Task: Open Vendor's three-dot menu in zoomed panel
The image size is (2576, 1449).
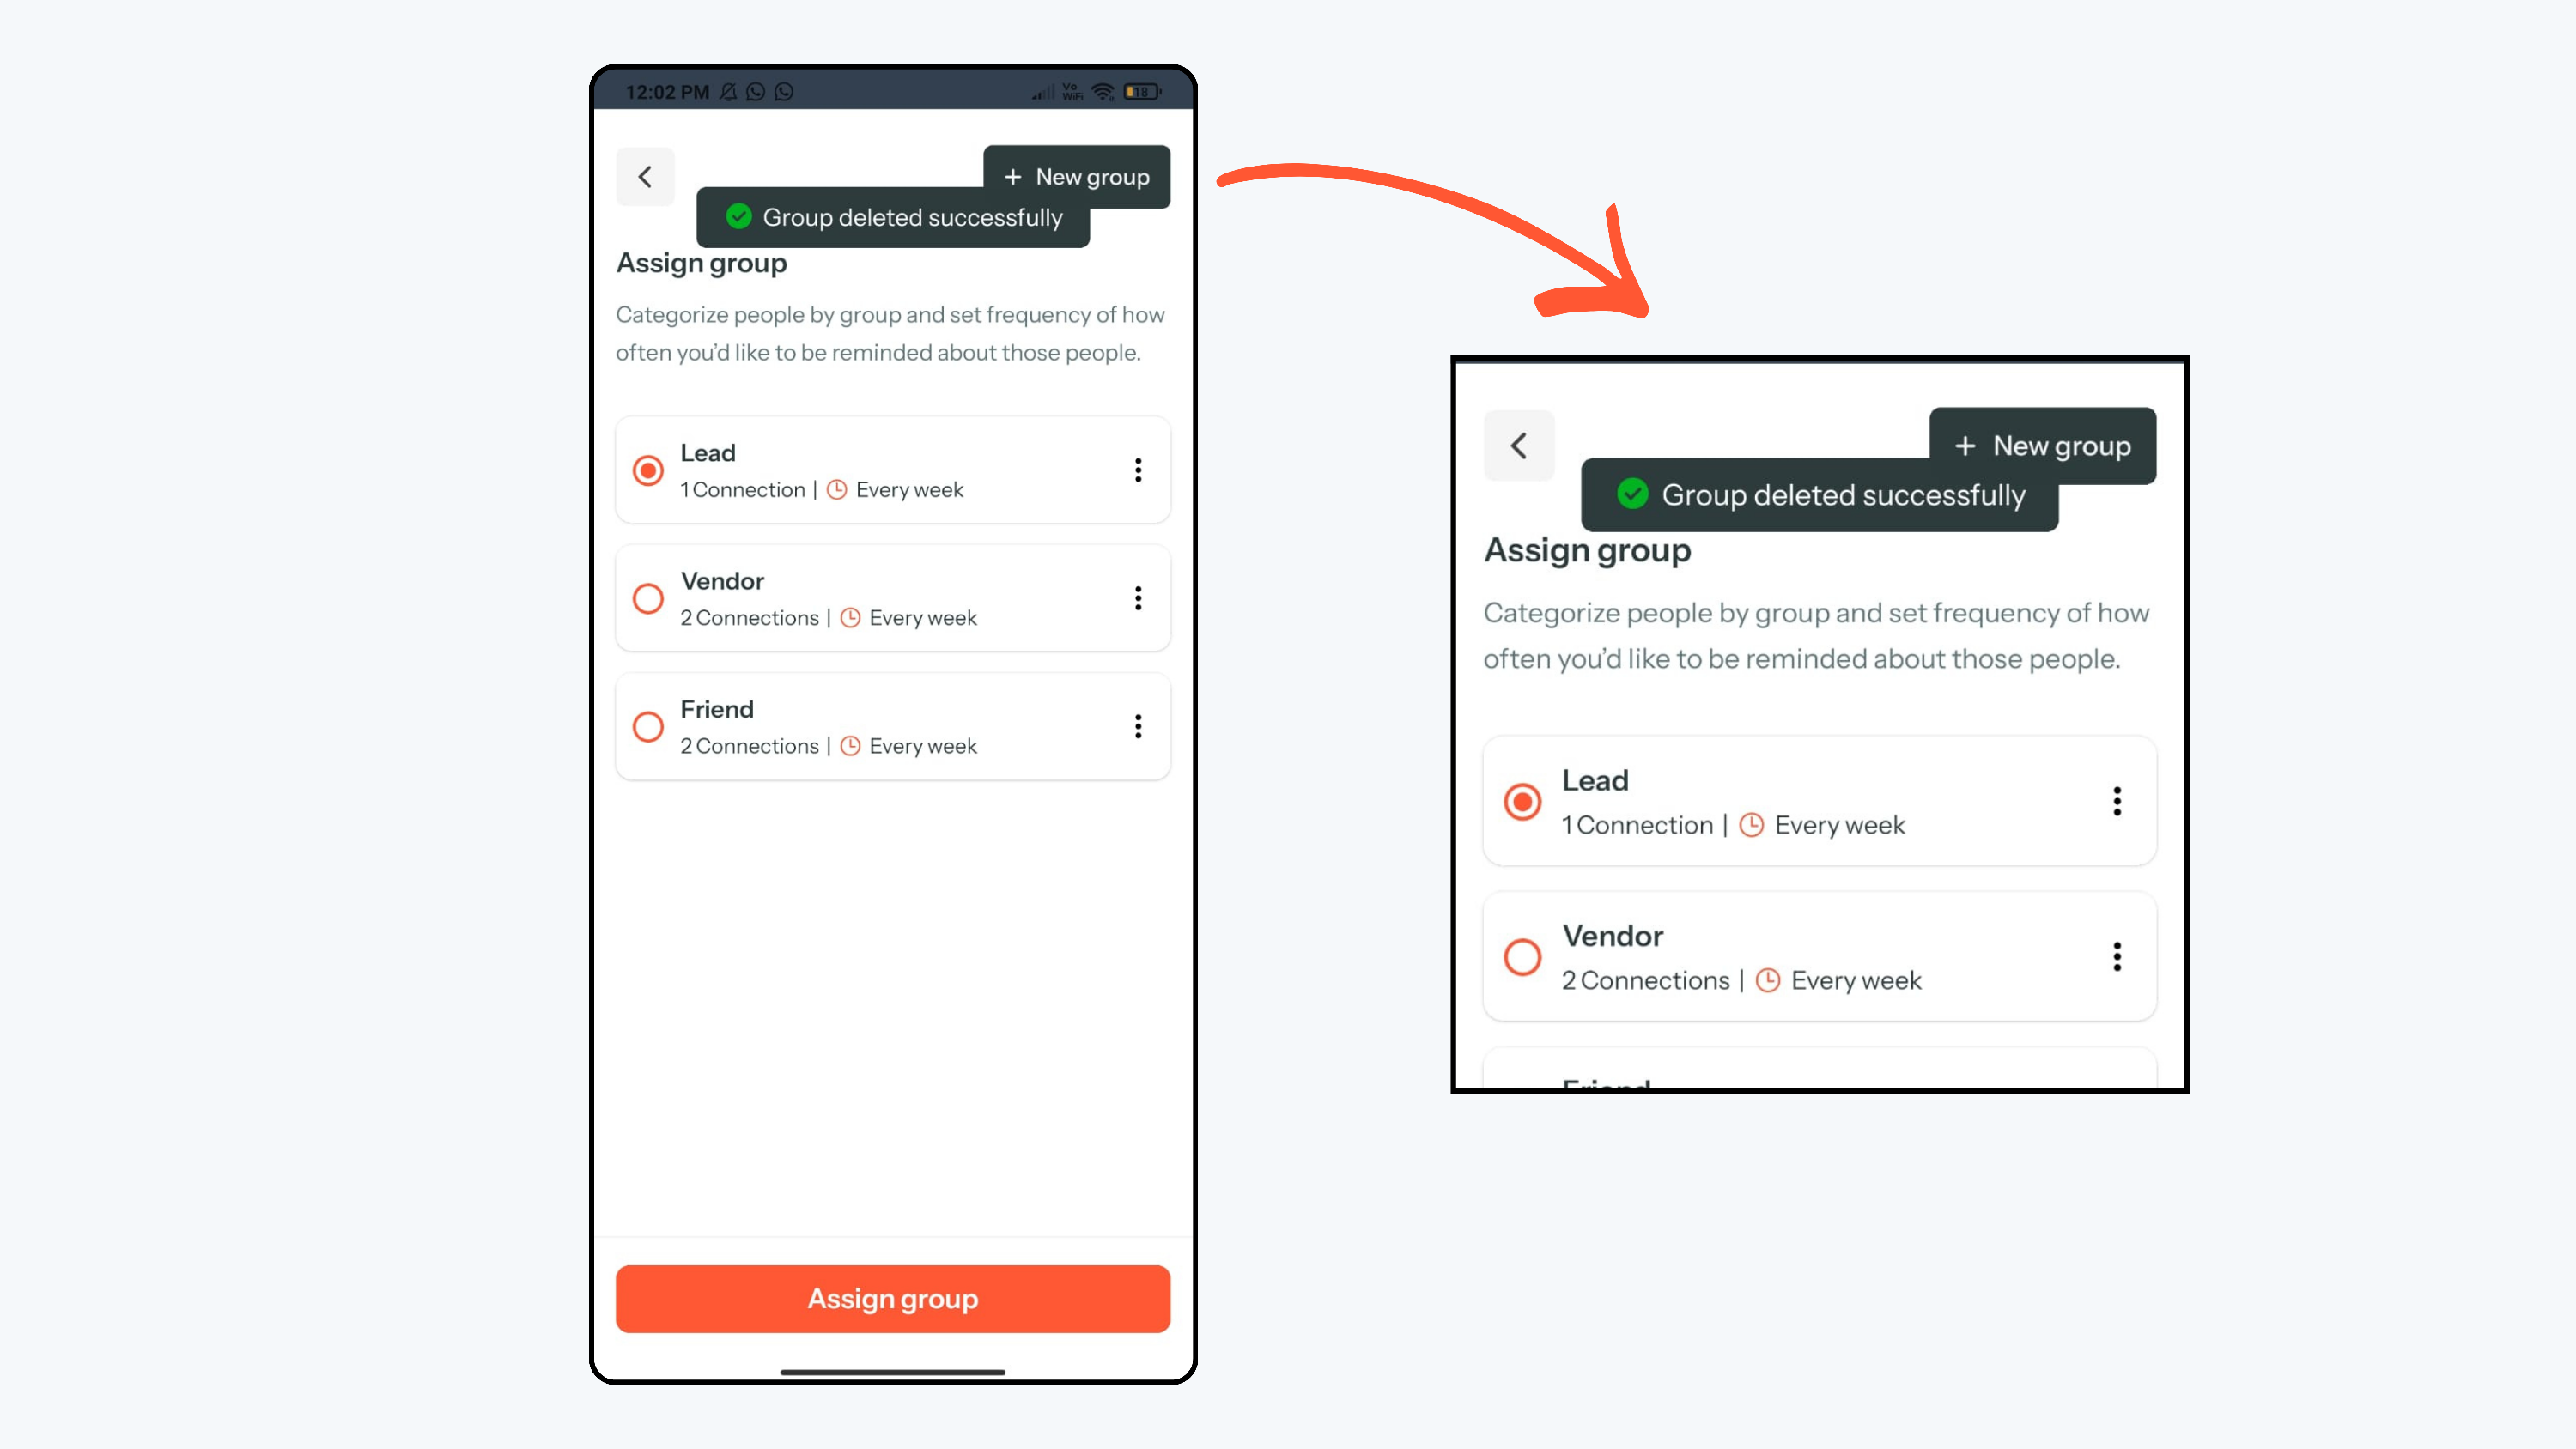Action: tap(2117, 957)
